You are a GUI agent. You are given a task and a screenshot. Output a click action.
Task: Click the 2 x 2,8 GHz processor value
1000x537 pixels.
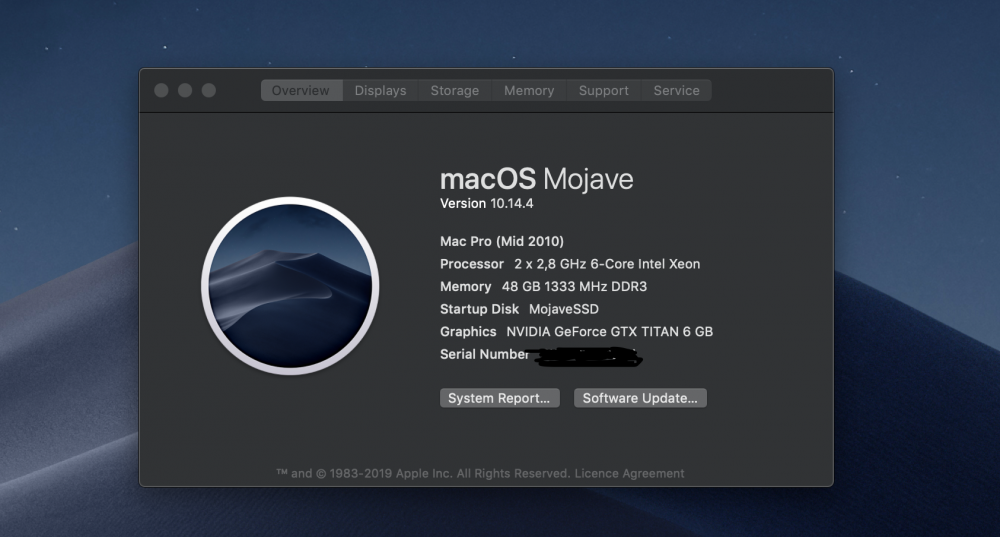pyautogui.click(x=607, y=264)
